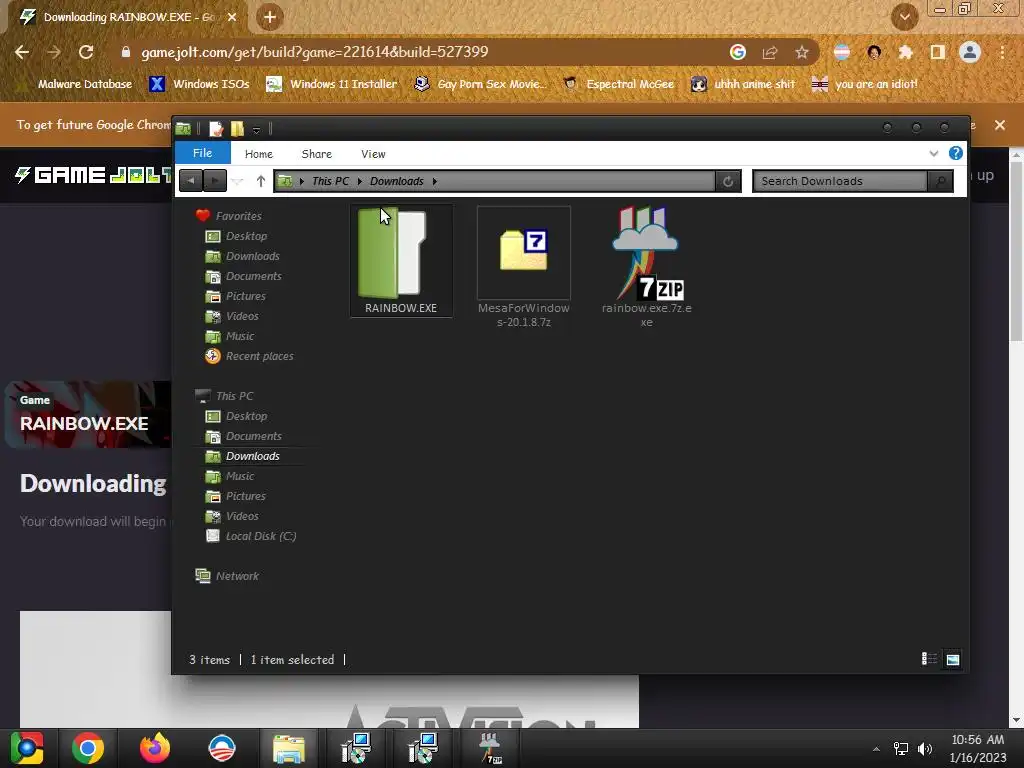Open Explorer help question mark icon
1024x768 pixels.
[955, 153]
